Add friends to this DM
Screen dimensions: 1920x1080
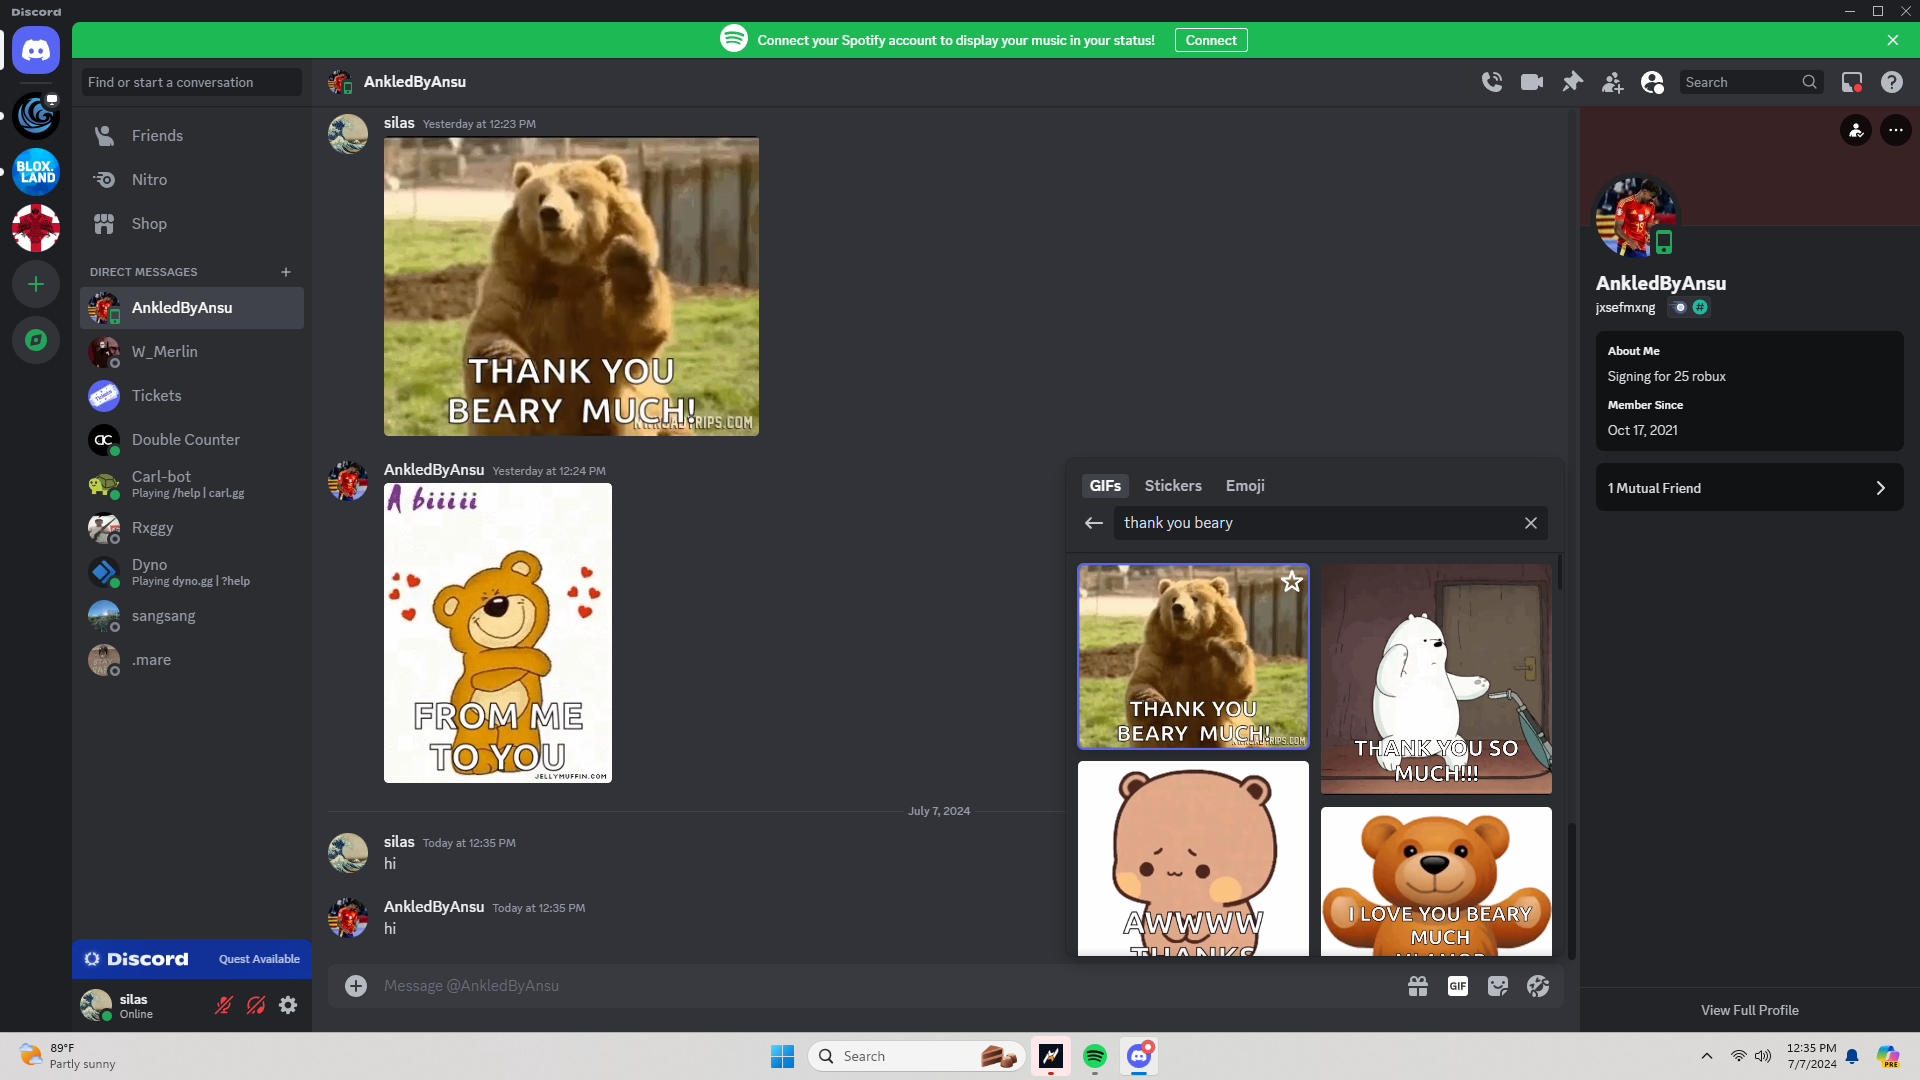(1612, 82)
